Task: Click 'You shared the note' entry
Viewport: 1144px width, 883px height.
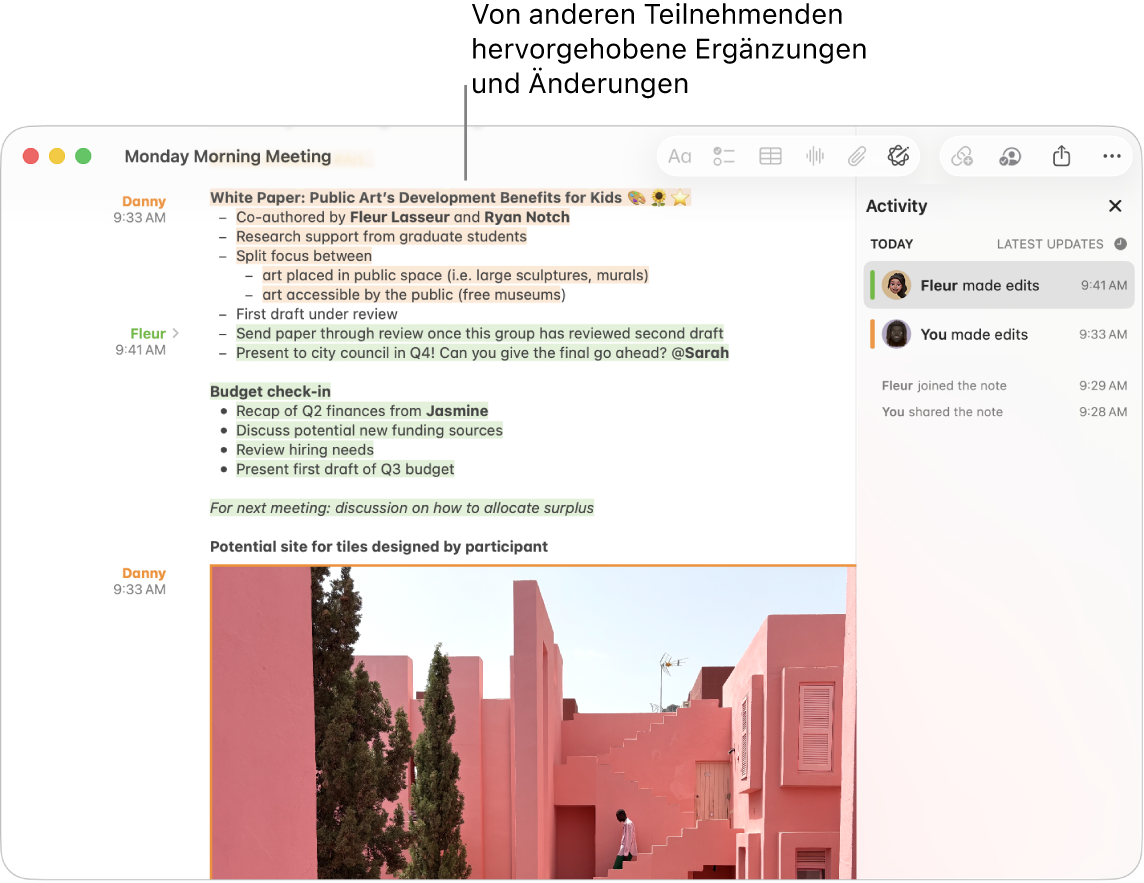Action: point(942,412)
